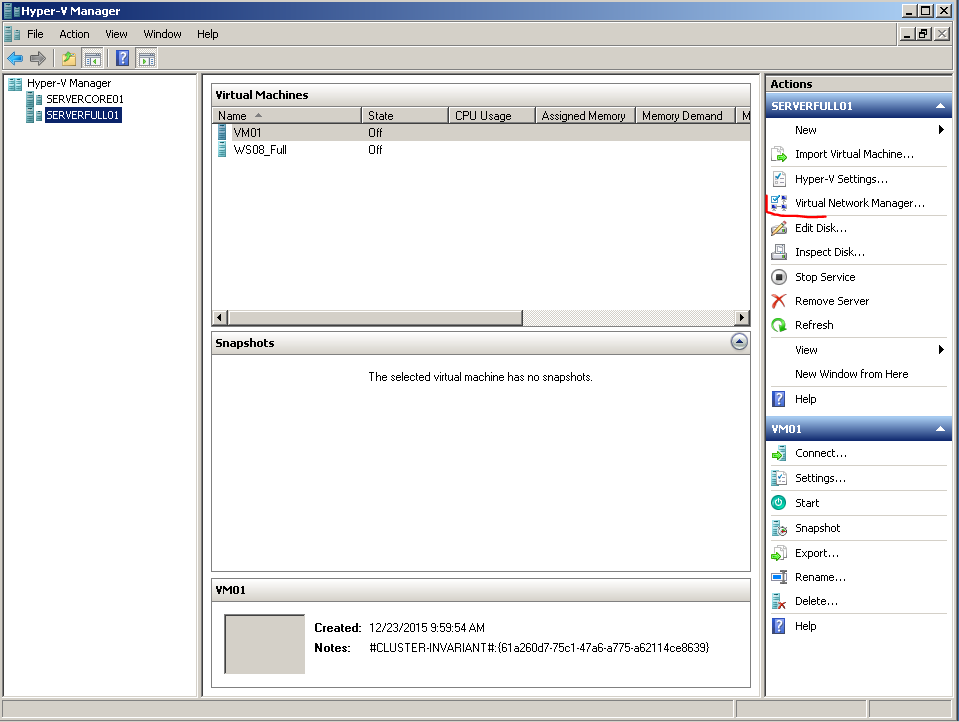Select SERVERFULL01 in the tree
The height and width of the screenshot is (722, 959).
coord(83,115)
